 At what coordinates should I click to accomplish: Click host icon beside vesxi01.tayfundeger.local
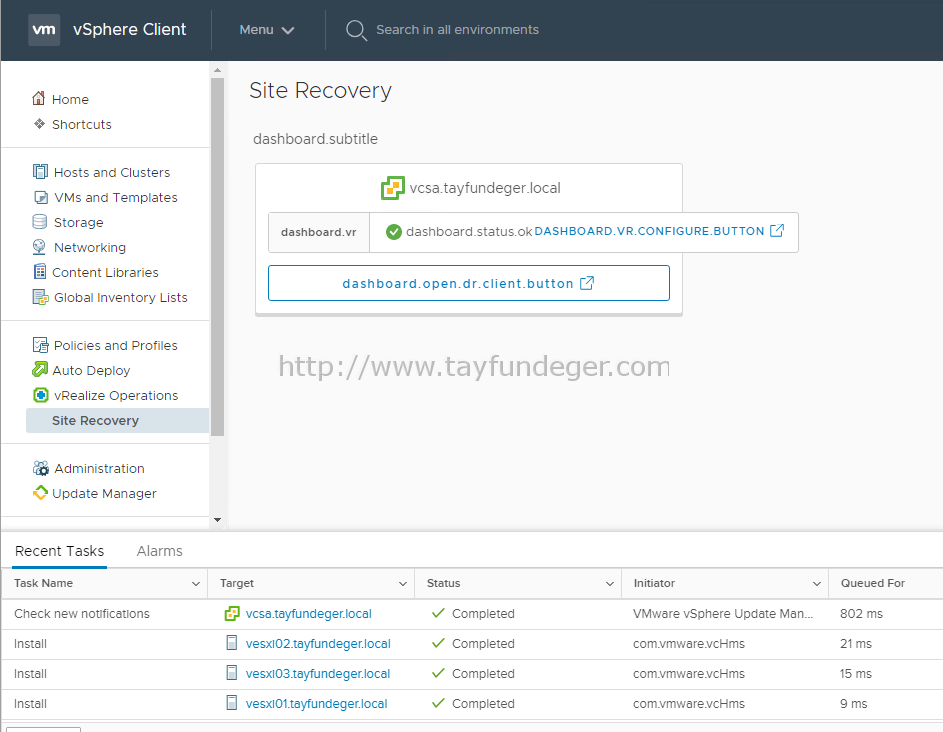click(x=232, y=703)
